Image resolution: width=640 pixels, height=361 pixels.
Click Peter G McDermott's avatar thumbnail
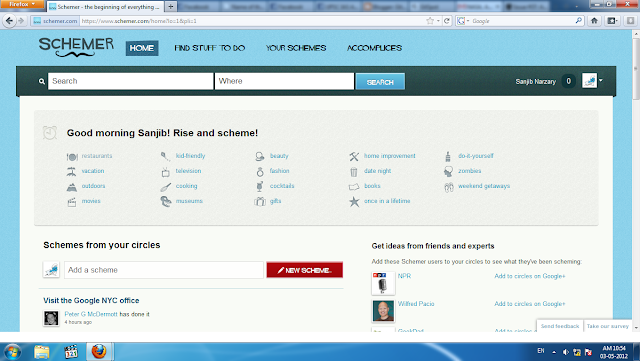pyautogui.click(x=51, y=318)
